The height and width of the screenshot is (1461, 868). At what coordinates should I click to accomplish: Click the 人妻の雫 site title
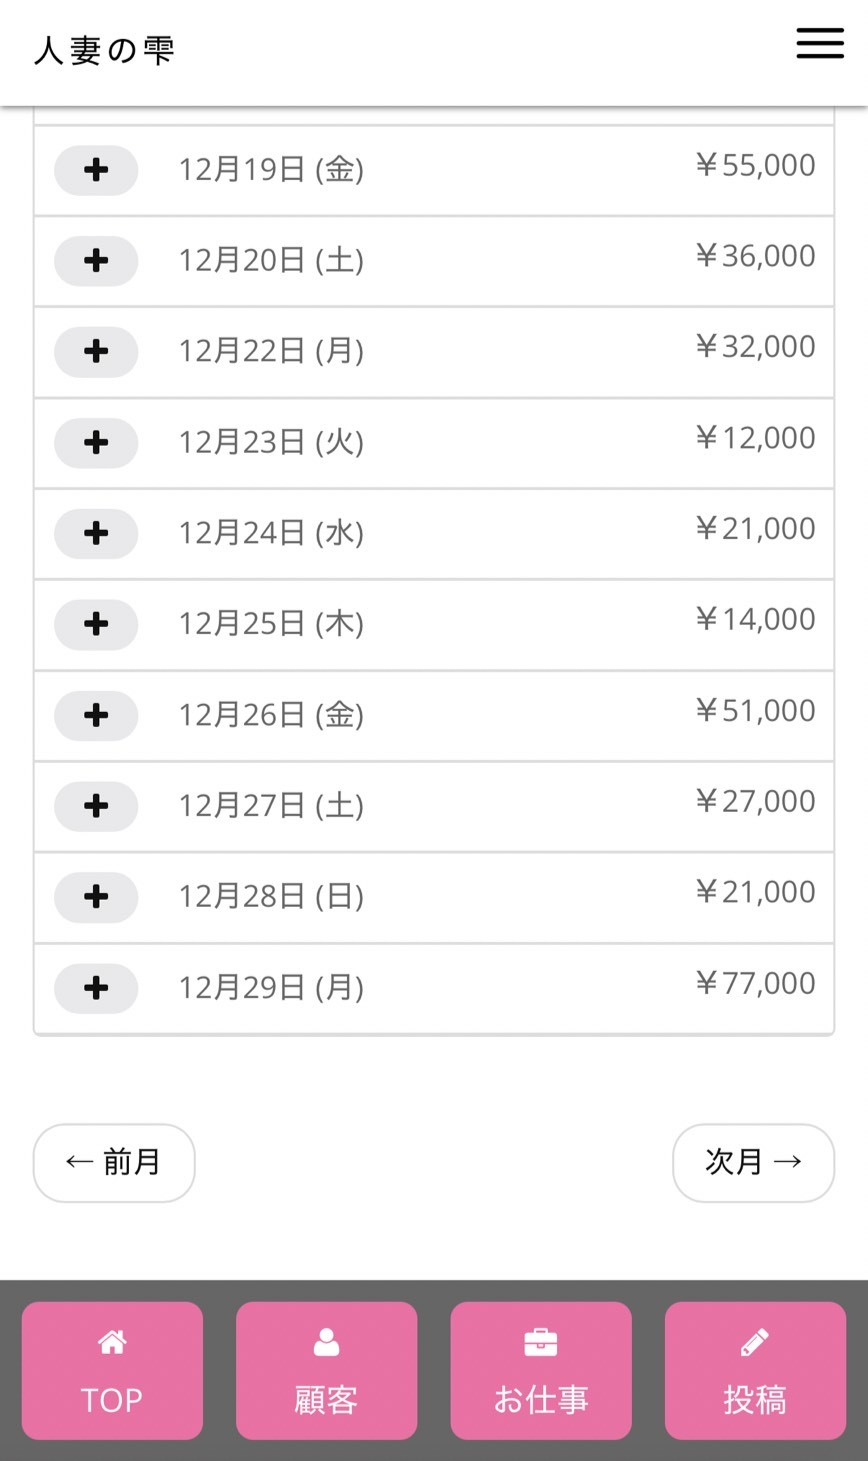click(x=105, y=50)
